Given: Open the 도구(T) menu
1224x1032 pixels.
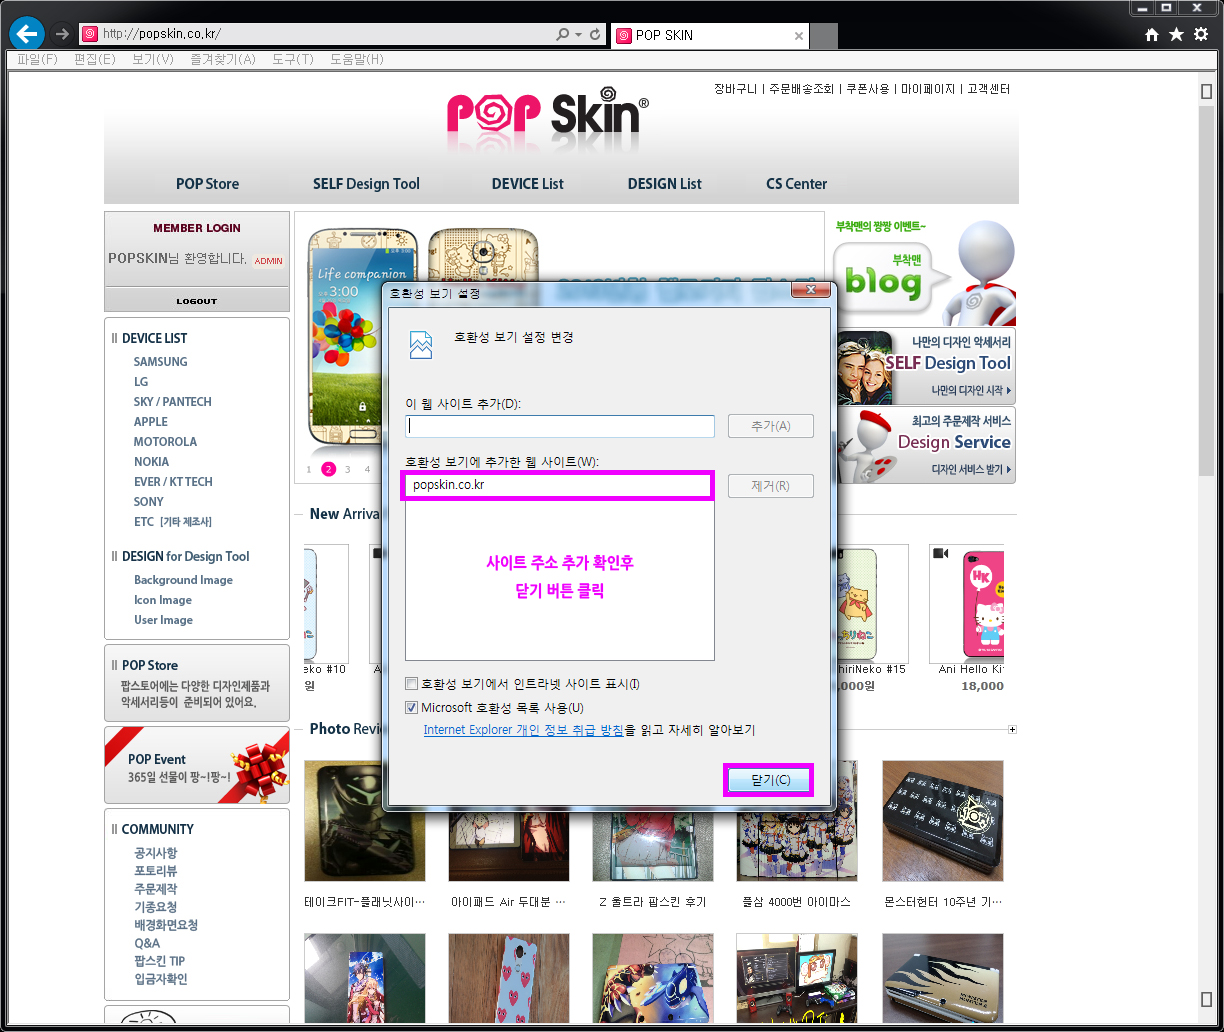Looking at the screenshot, I should pos(292,59).
